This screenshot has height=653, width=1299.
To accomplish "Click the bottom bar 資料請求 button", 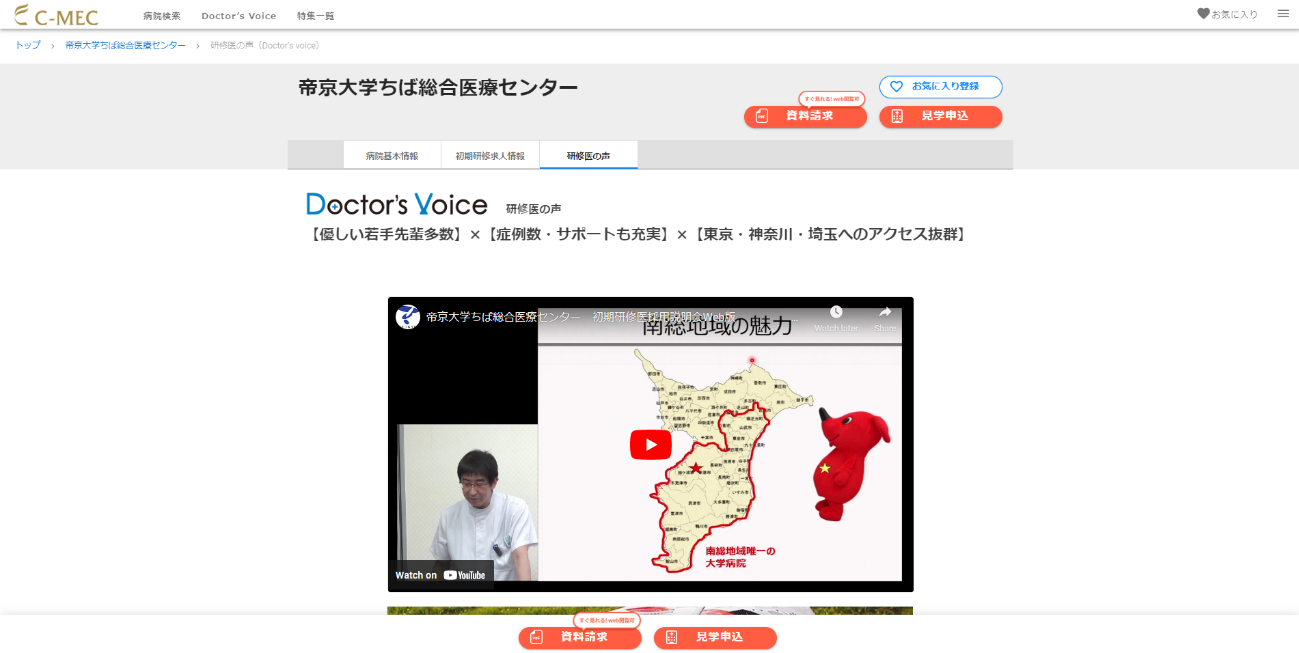I will click(x=580, y=637).
